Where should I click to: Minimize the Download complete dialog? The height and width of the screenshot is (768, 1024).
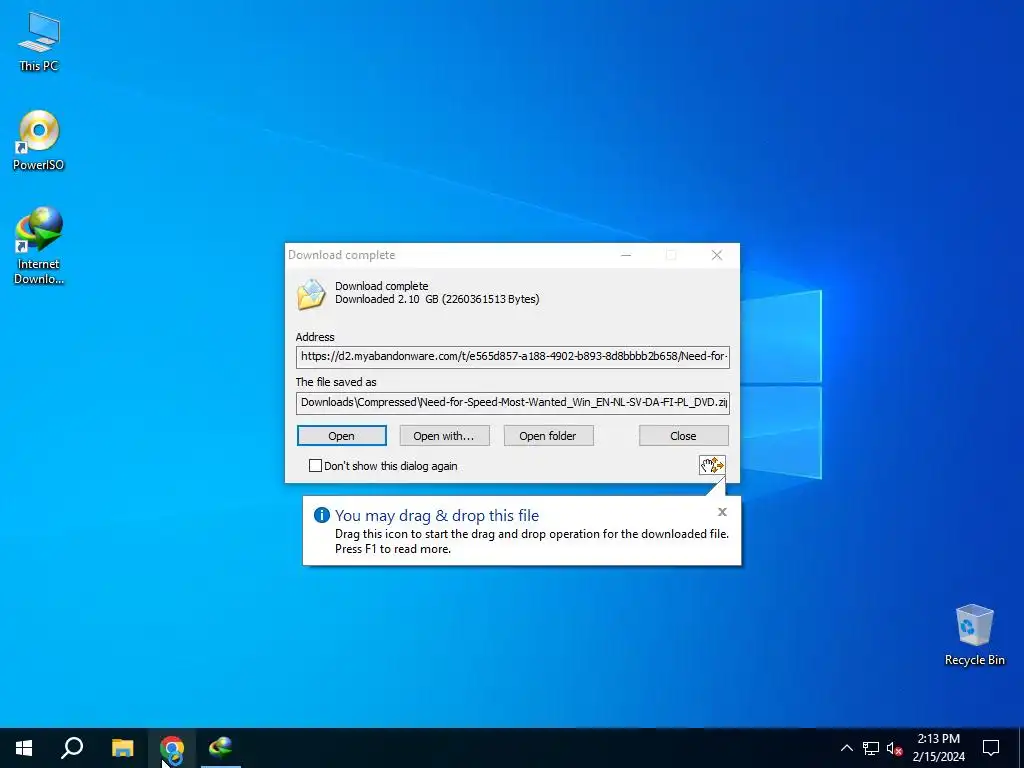click(x=626, y=255)
